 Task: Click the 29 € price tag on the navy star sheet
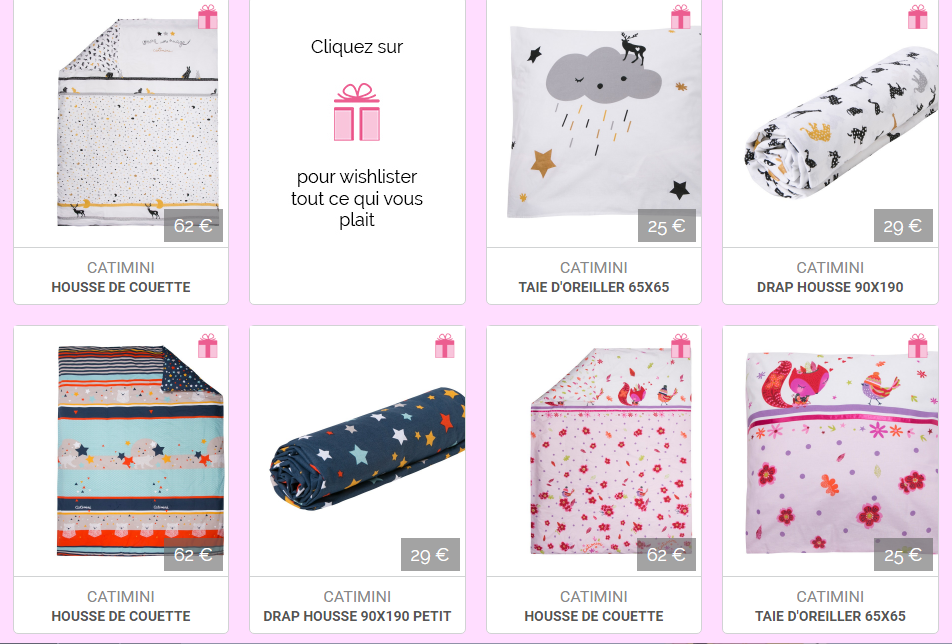coord(430,554)
